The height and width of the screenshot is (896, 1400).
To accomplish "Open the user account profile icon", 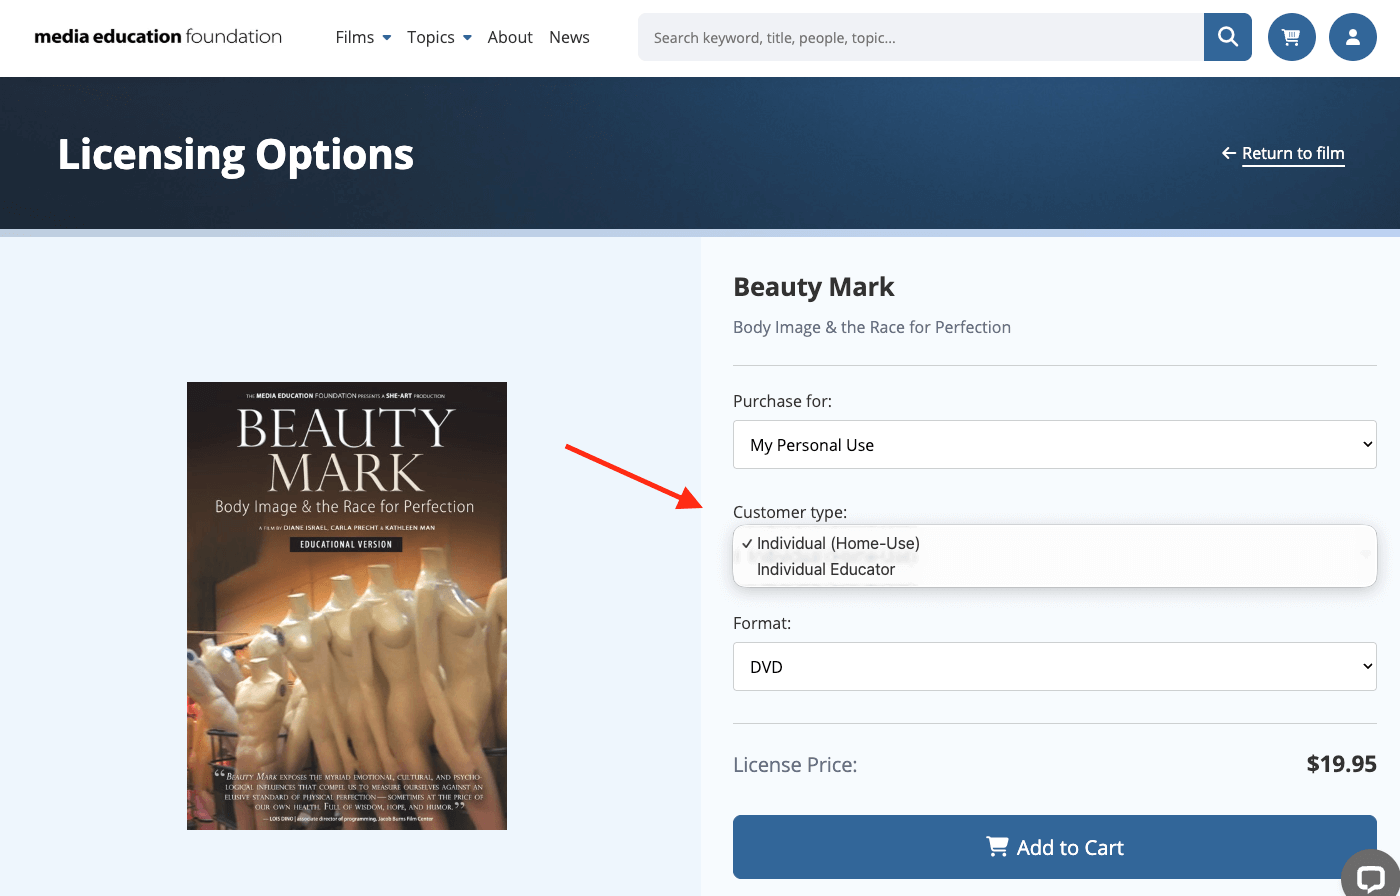I will point(1352,37).
